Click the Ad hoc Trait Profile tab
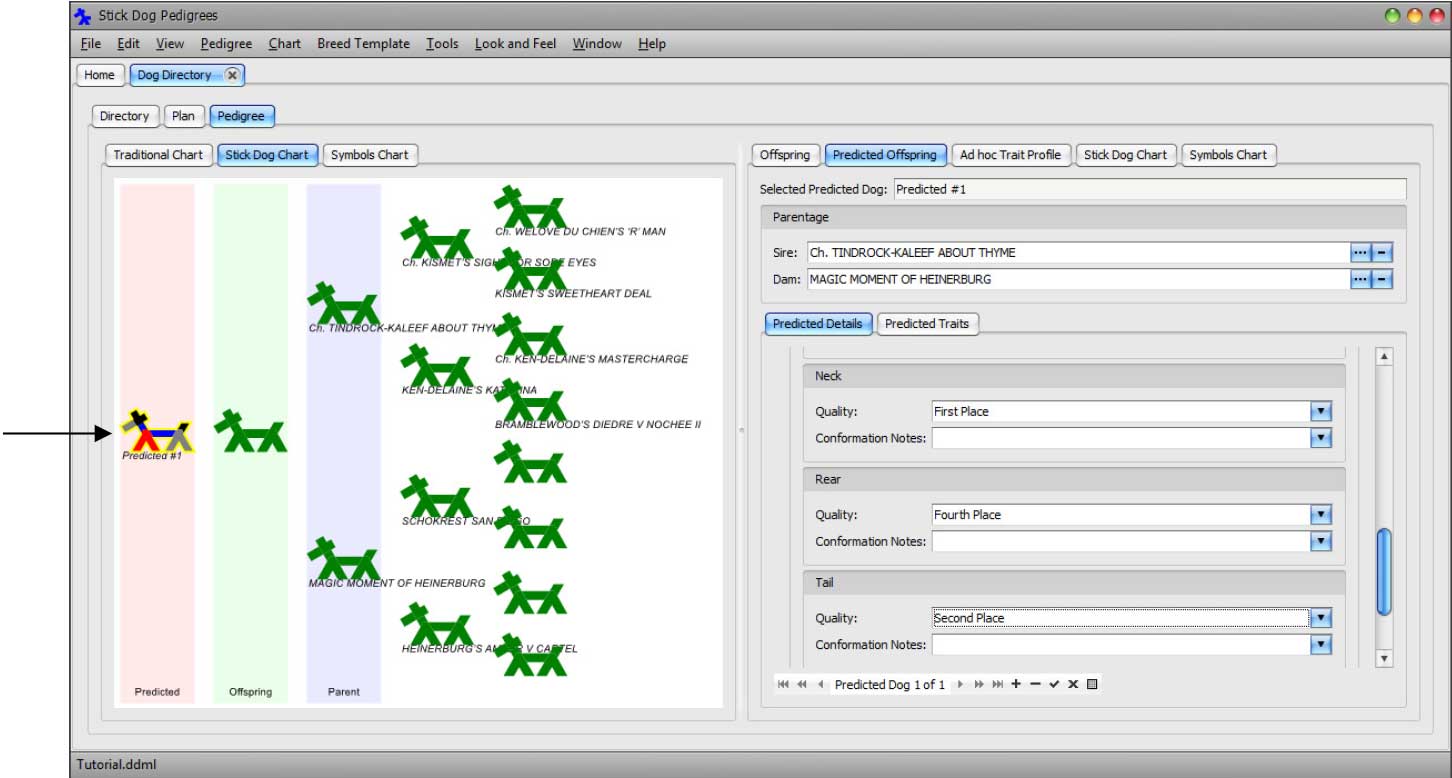This screenshot has width=1452, height=778. (x=1010, y=155)
